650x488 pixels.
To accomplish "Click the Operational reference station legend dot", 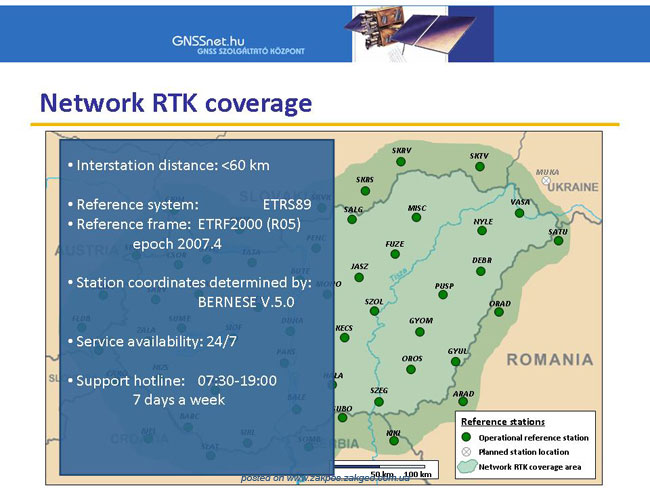I will tap(466, 437).
